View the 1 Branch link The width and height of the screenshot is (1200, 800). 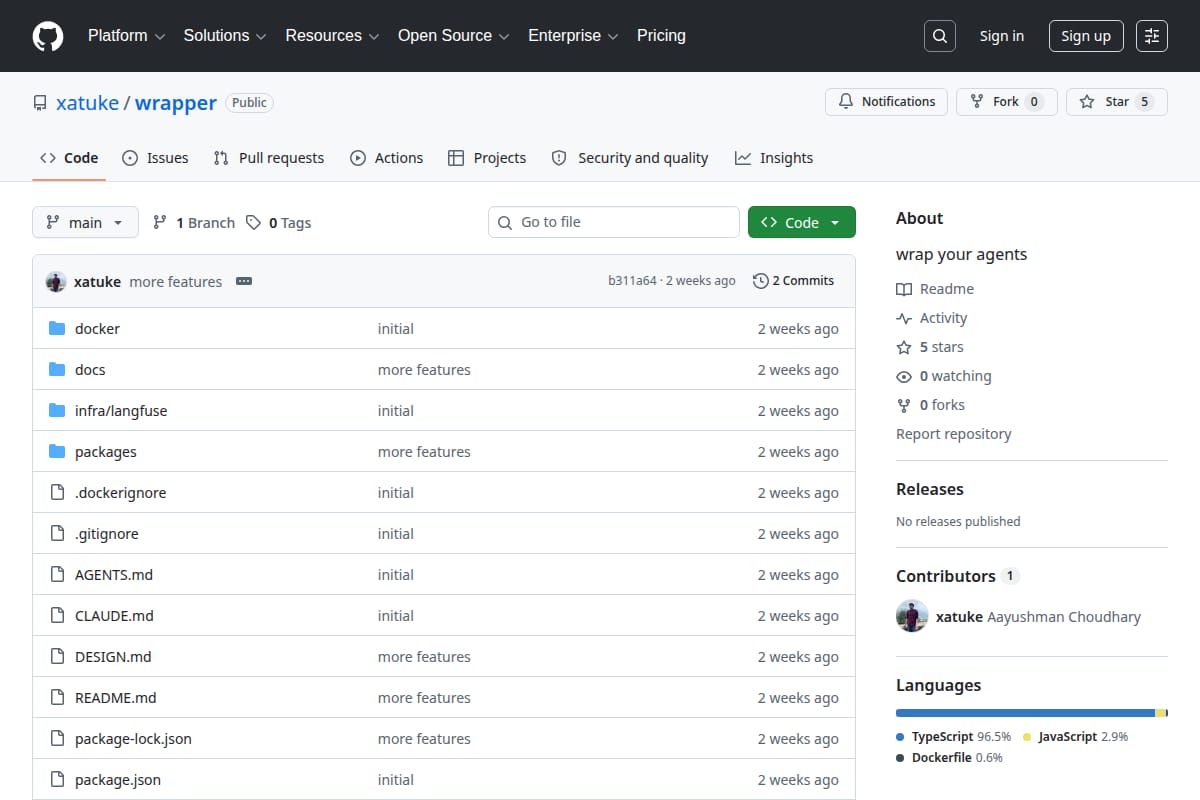point(194,223)
